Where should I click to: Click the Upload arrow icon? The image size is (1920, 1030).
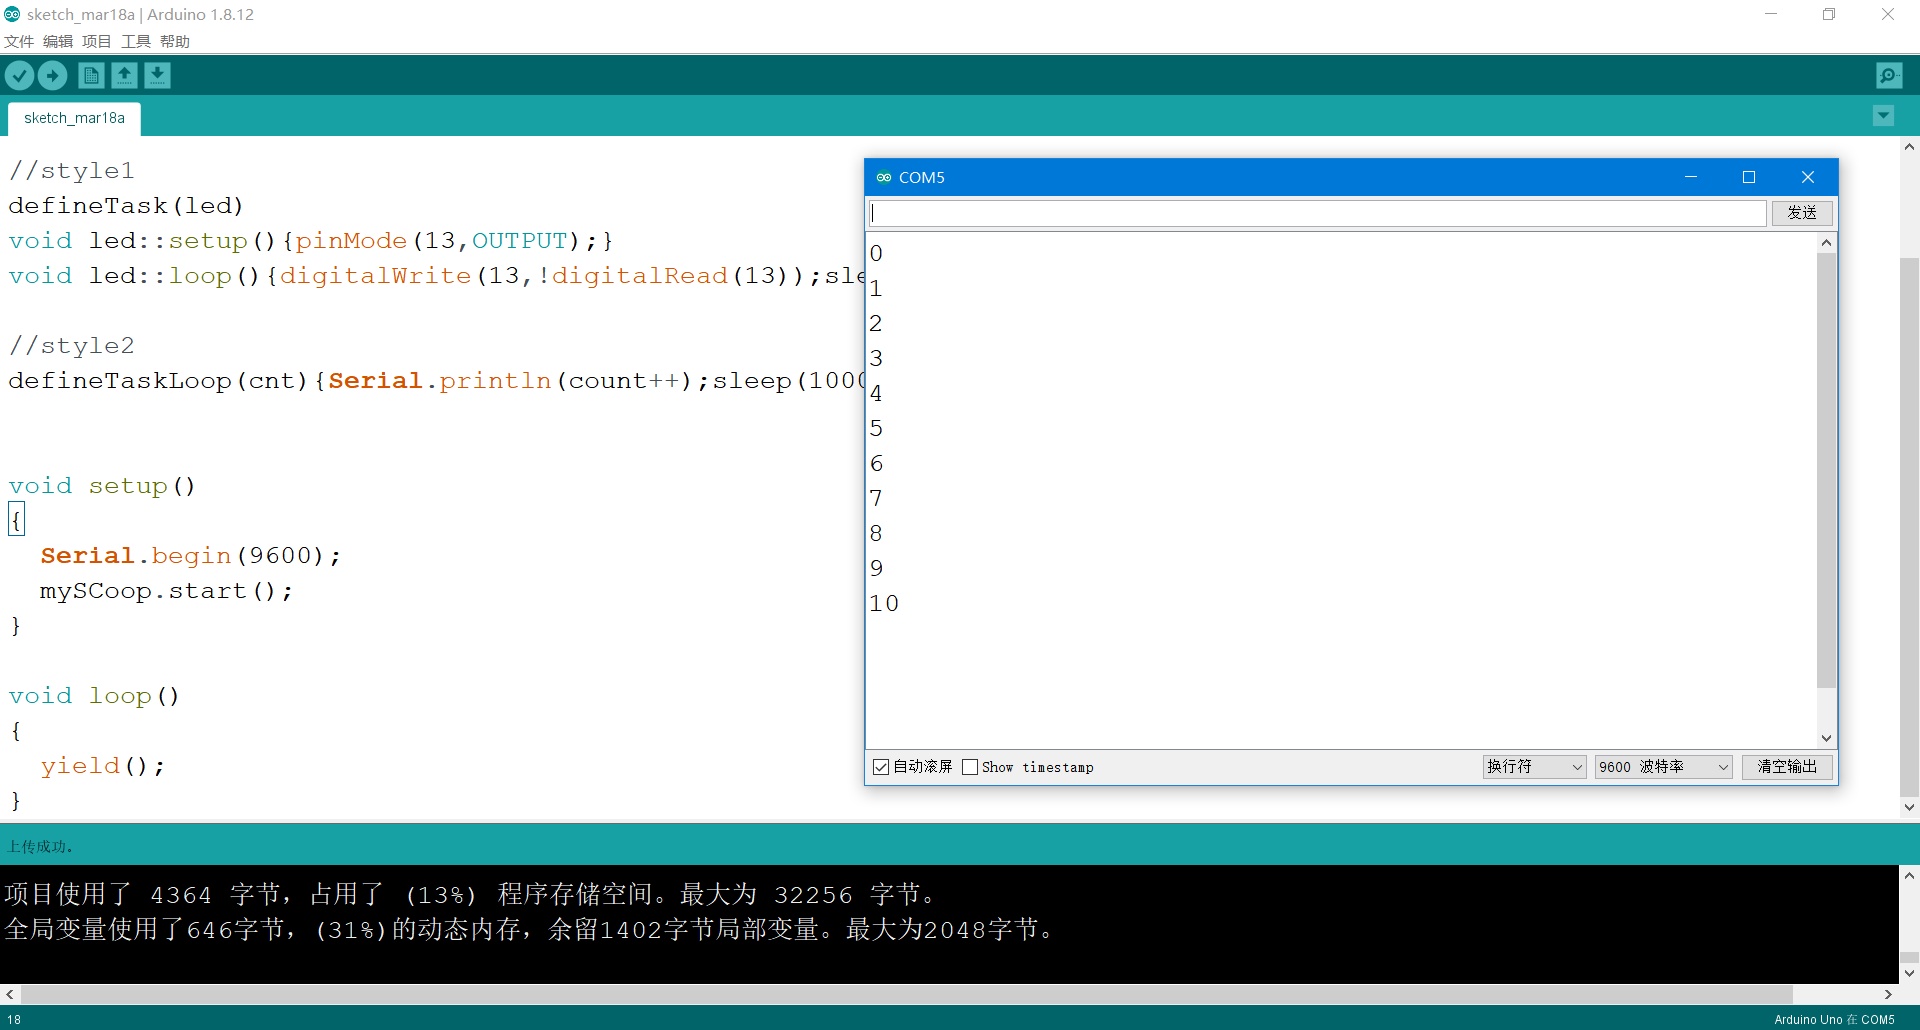point(52,75)
